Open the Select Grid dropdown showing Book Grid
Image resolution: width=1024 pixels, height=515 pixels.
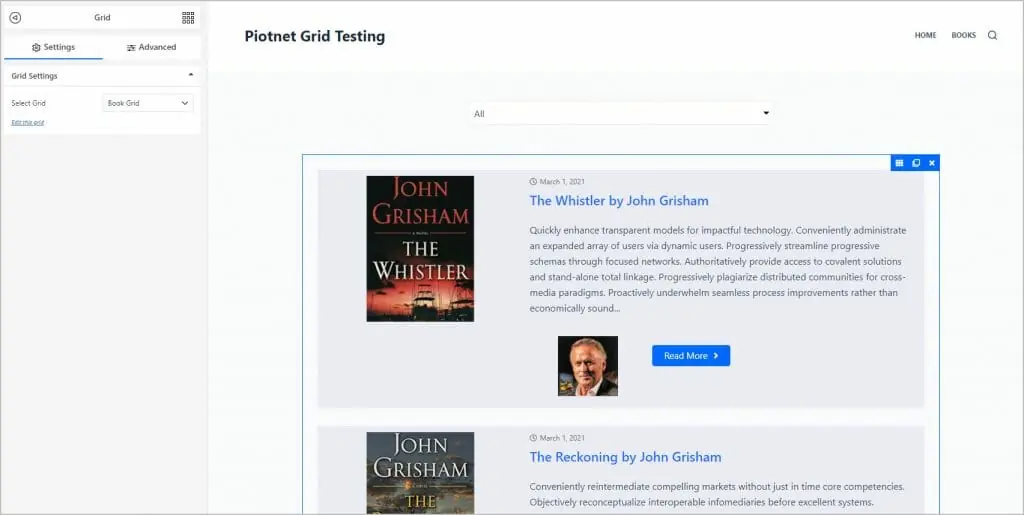pyautogui.click(x=148, y=103)
